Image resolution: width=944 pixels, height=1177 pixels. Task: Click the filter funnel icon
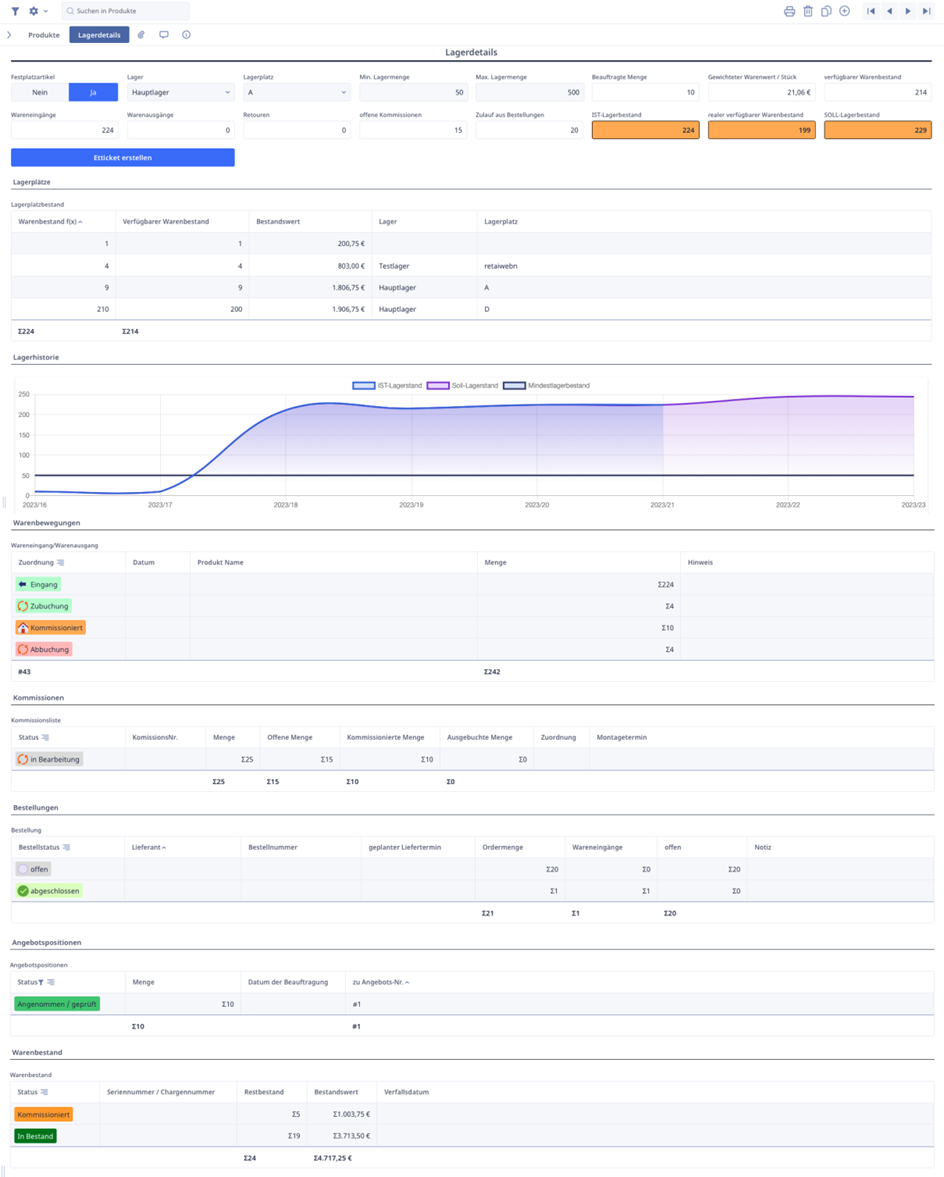point(15,11)
